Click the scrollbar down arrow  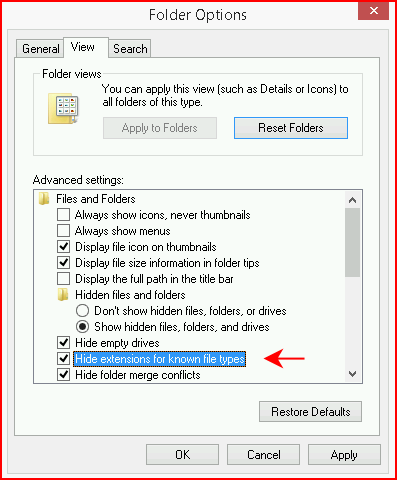[352, 374]
